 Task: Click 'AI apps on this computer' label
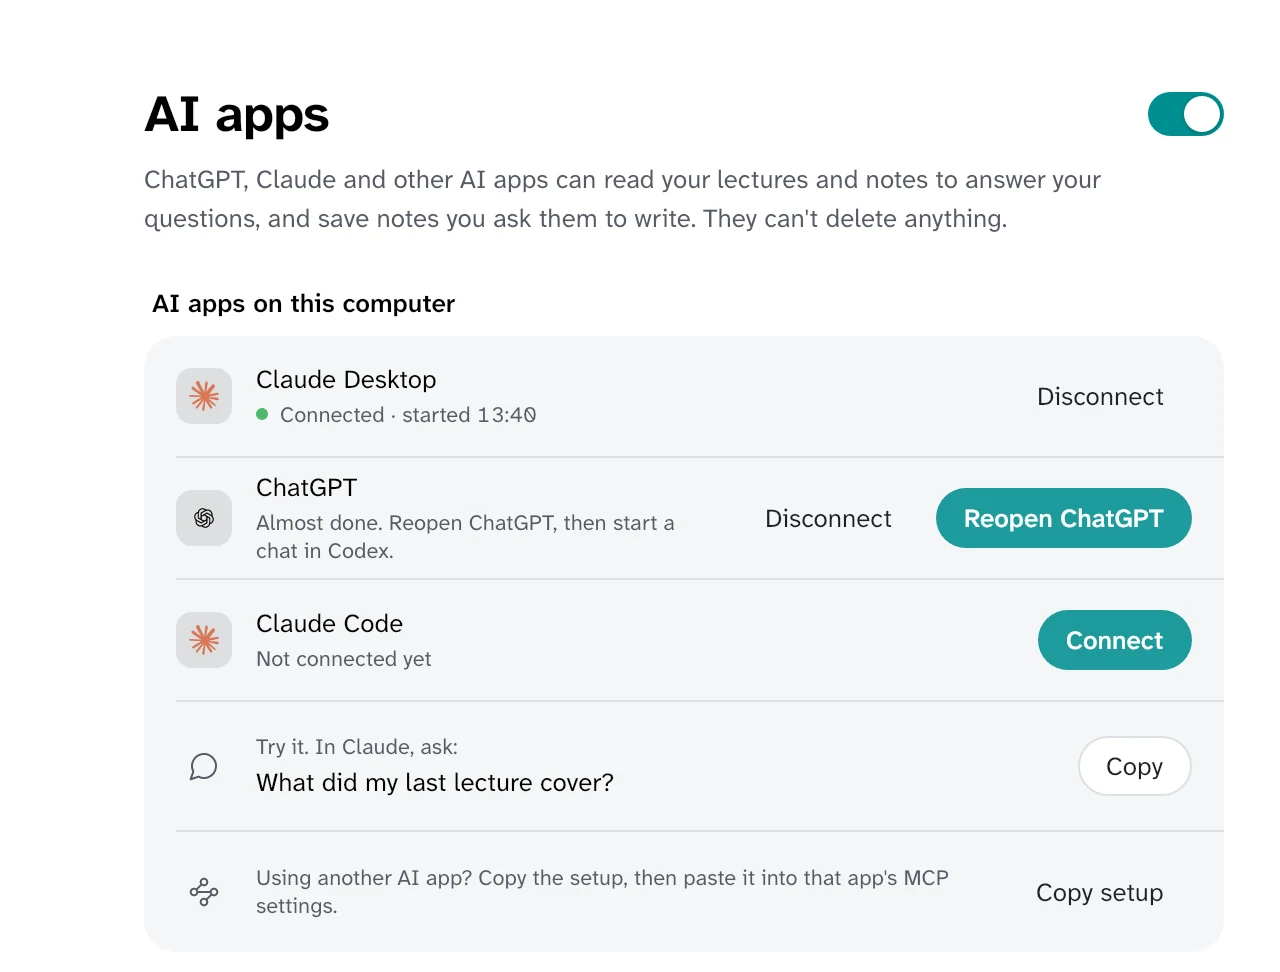(304, 304)
